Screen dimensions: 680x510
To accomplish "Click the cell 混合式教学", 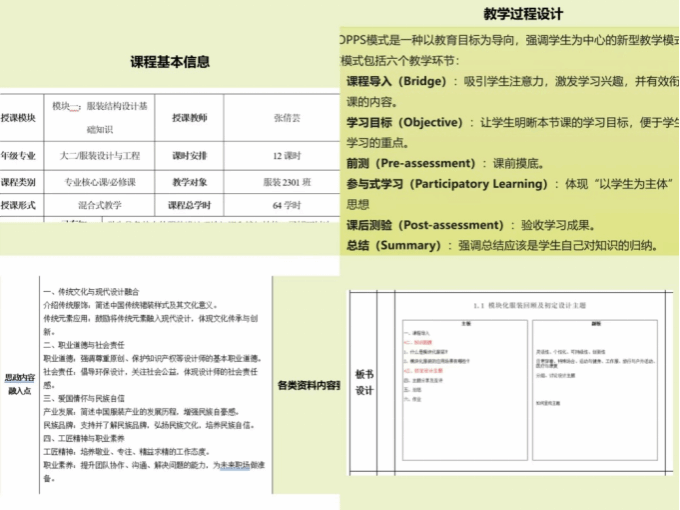I will tap(100, 205).
